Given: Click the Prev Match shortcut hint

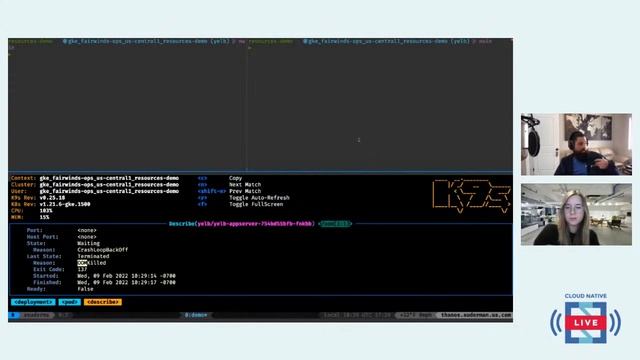Looking at the screenshot, I should click(245, 191).
